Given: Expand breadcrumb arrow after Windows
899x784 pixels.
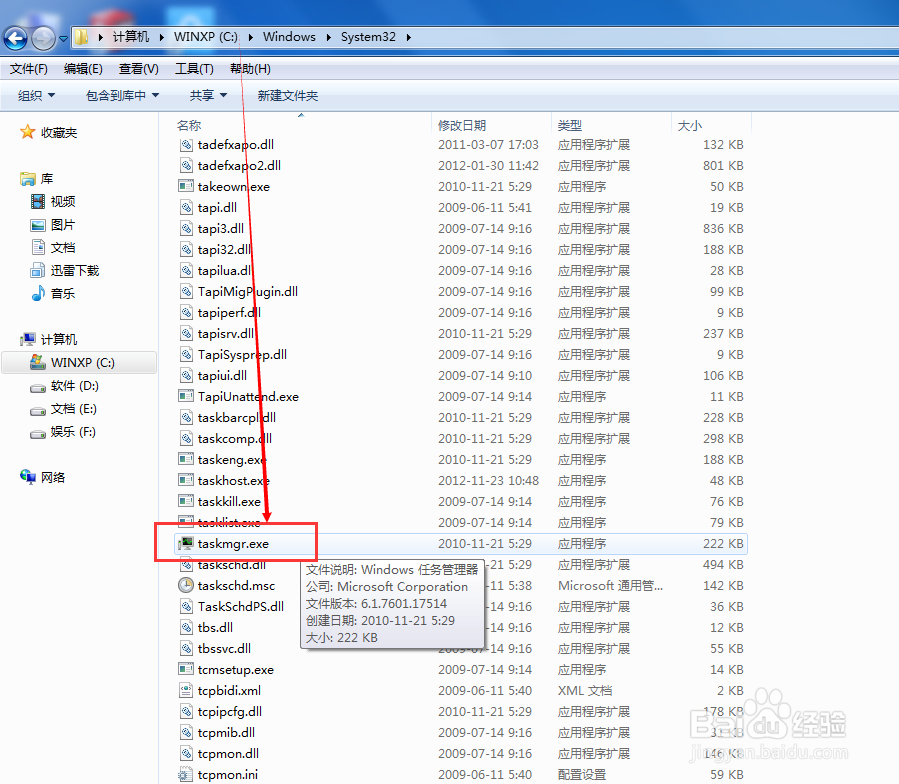Looking at the screenshot, I should [329, 37].
